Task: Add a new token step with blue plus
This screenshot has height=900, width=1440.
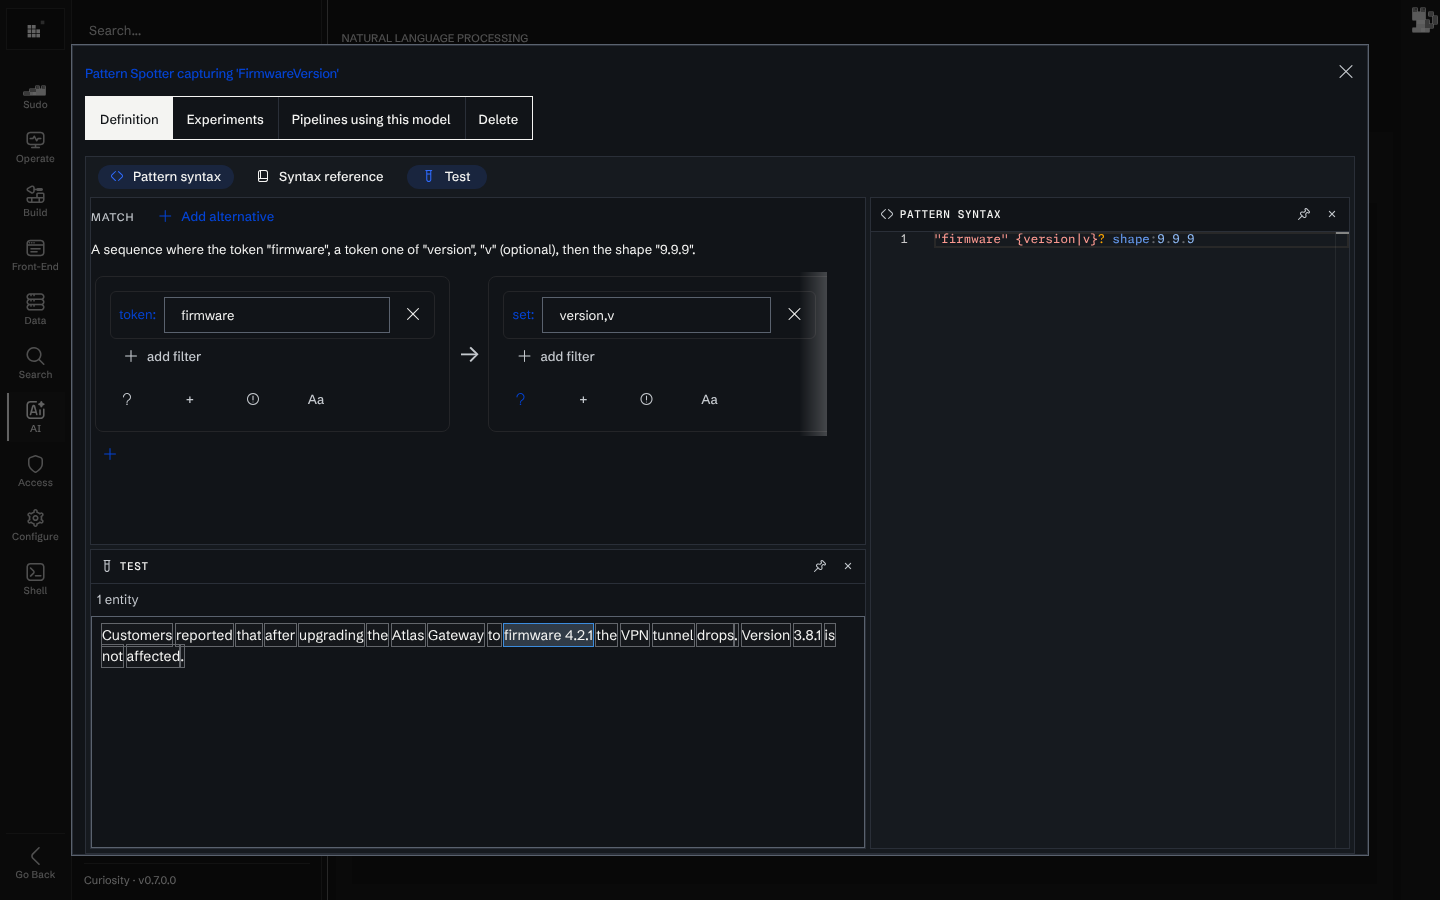Action: tap(110, 454)
